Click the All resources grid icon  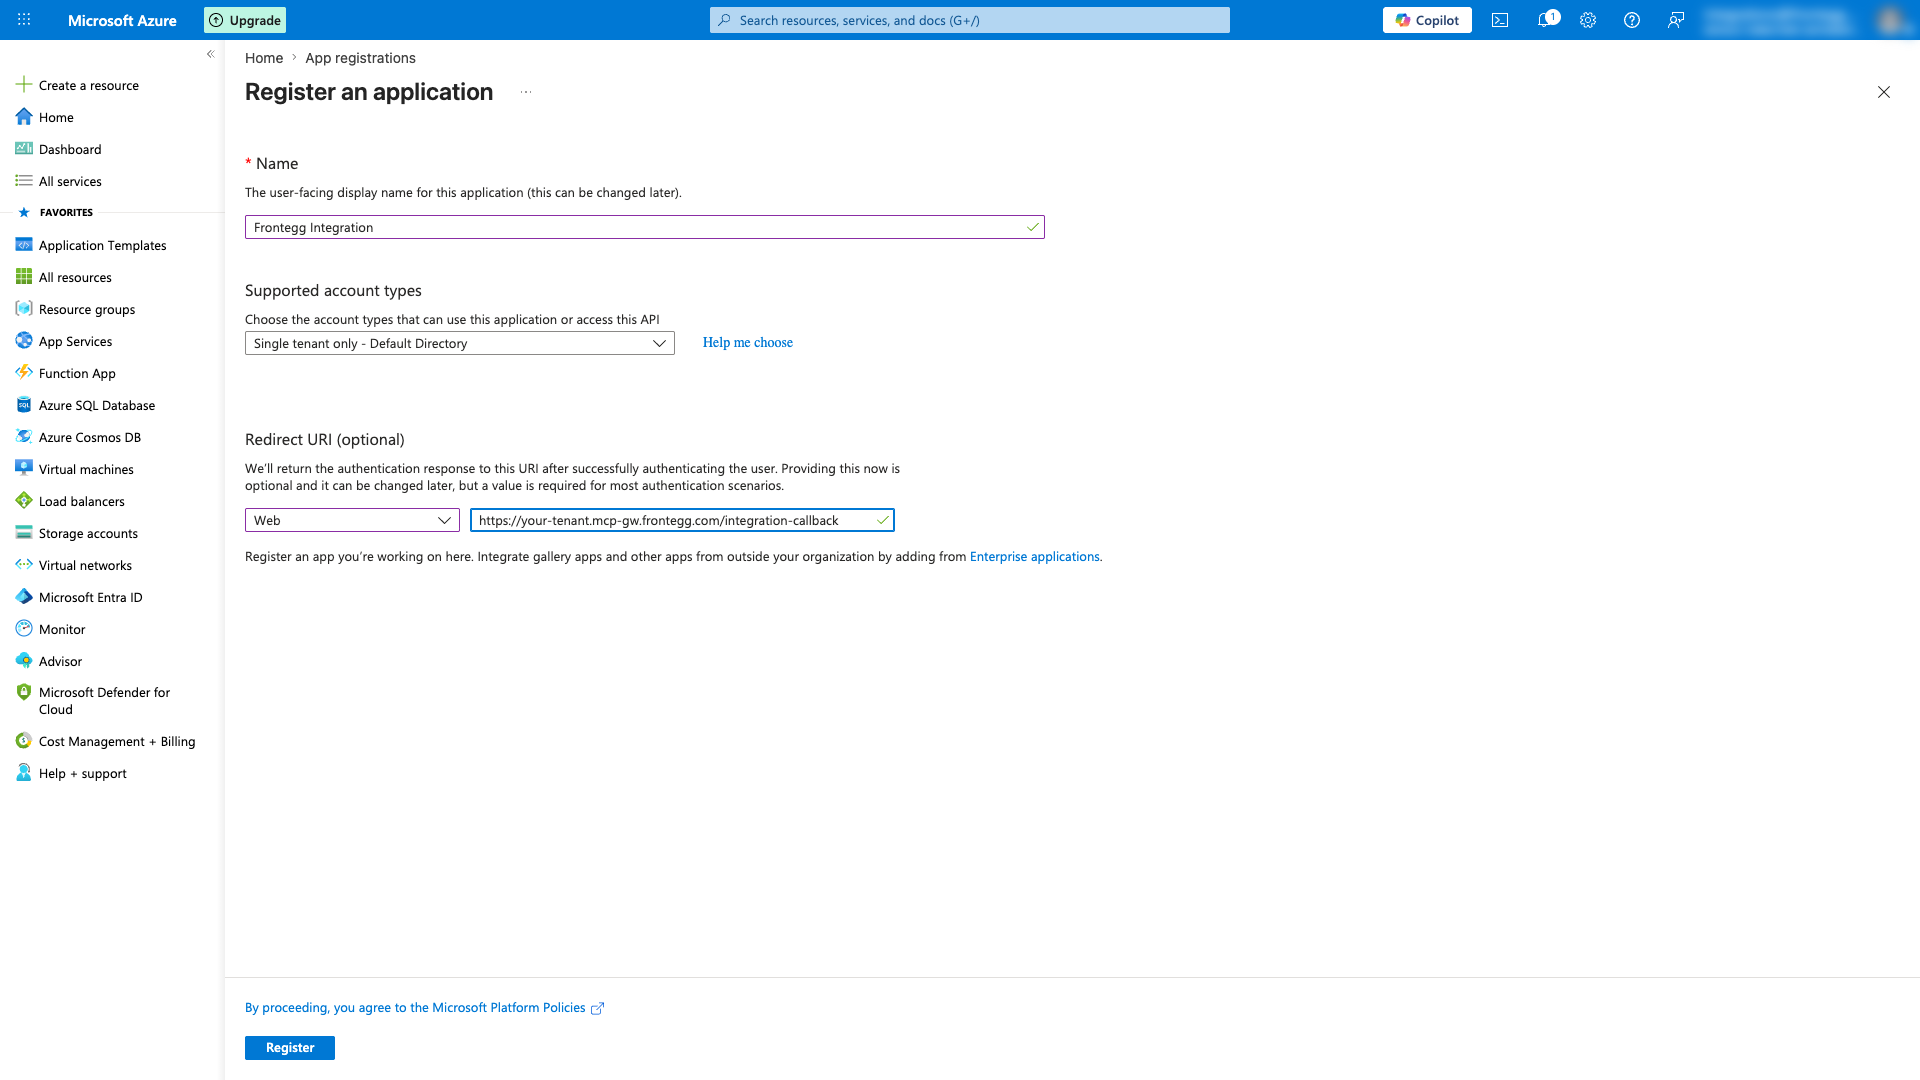24,277
